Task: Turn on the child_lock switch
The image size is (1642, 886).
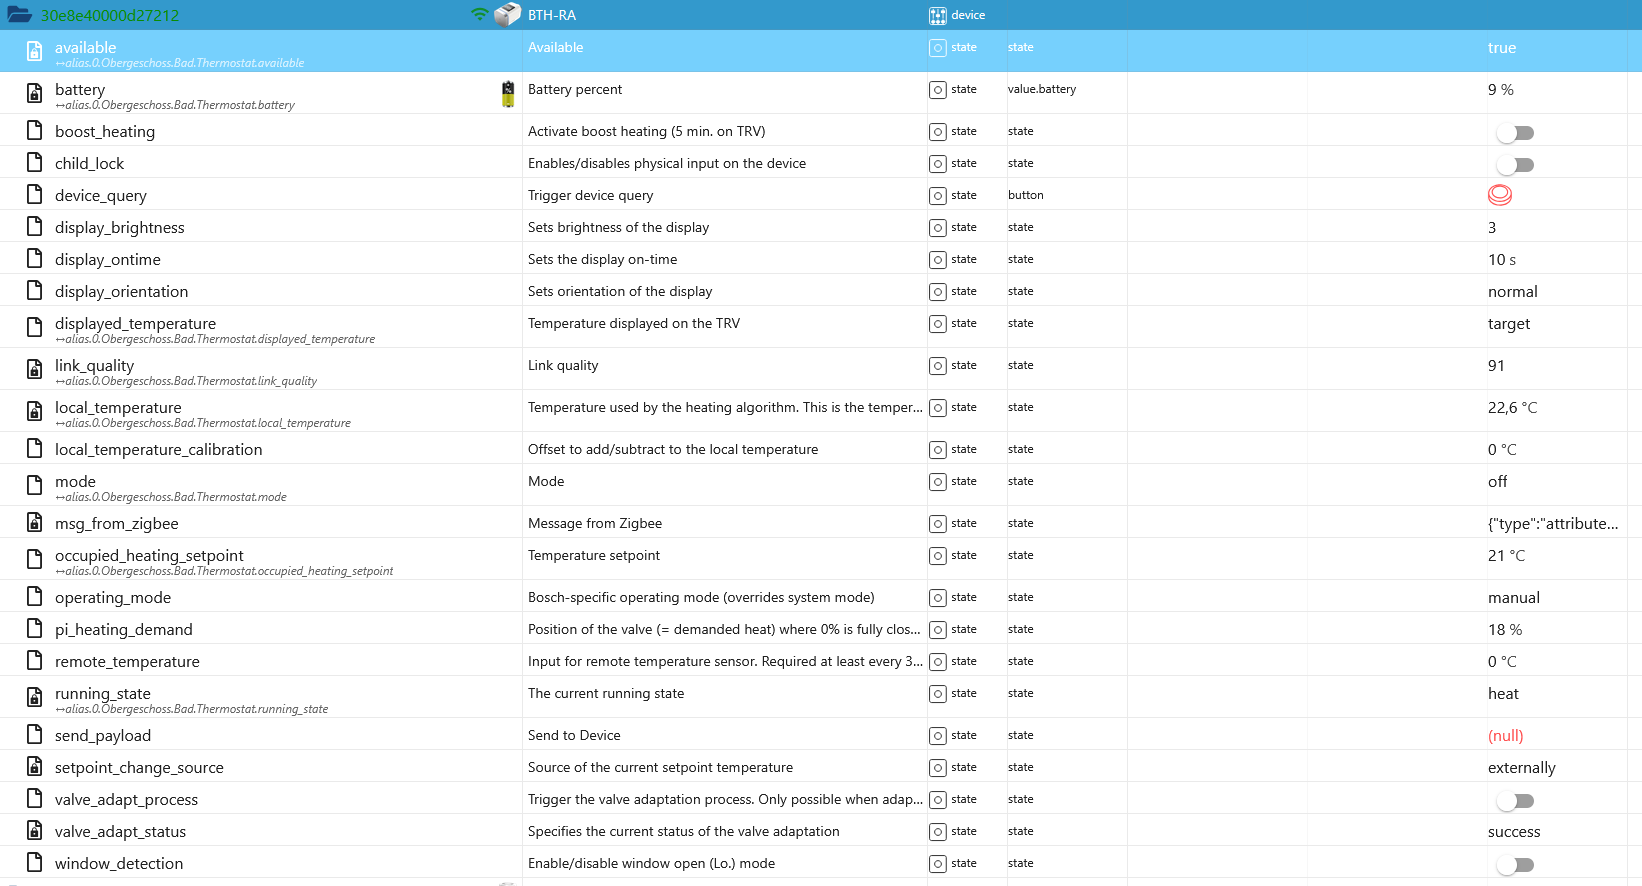Action: click(1515, 165)
